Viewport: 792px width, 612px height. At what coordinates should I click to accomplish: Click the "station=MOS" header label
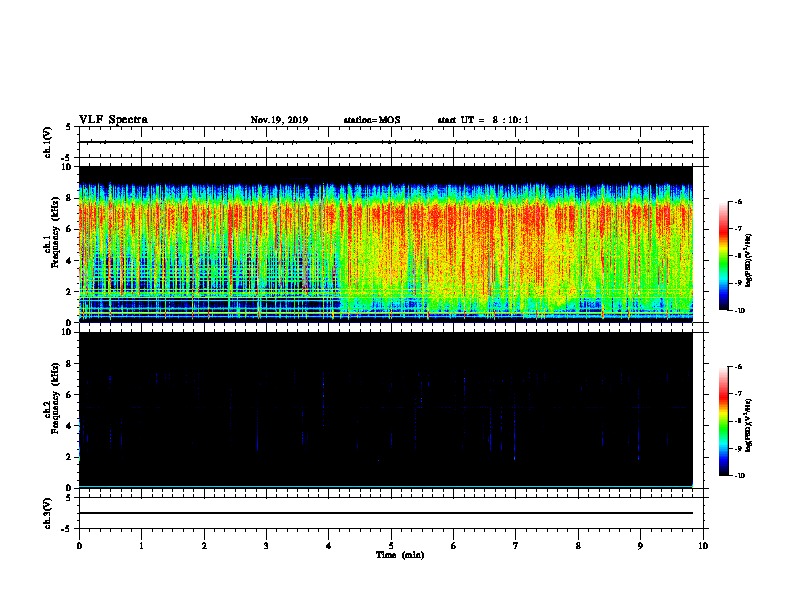tap(372, 120)
